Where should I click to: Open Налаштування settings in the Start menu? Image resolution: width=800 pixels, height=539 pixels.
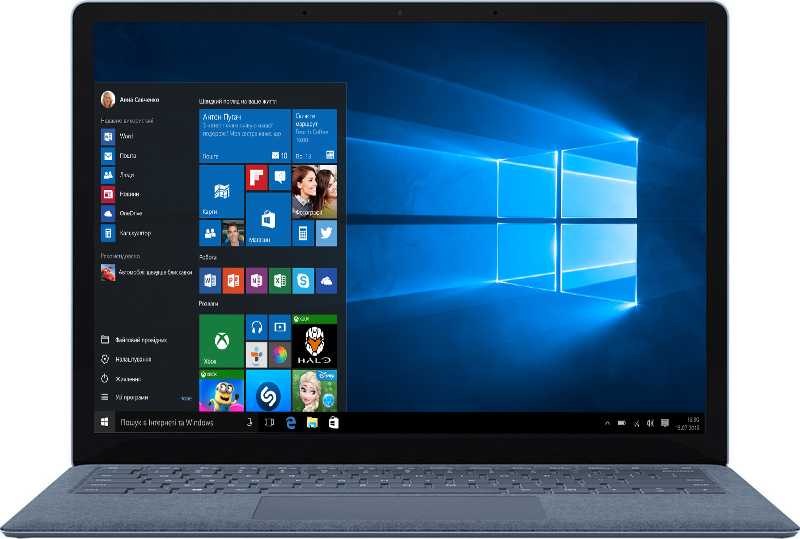click(x=126, y=359)
